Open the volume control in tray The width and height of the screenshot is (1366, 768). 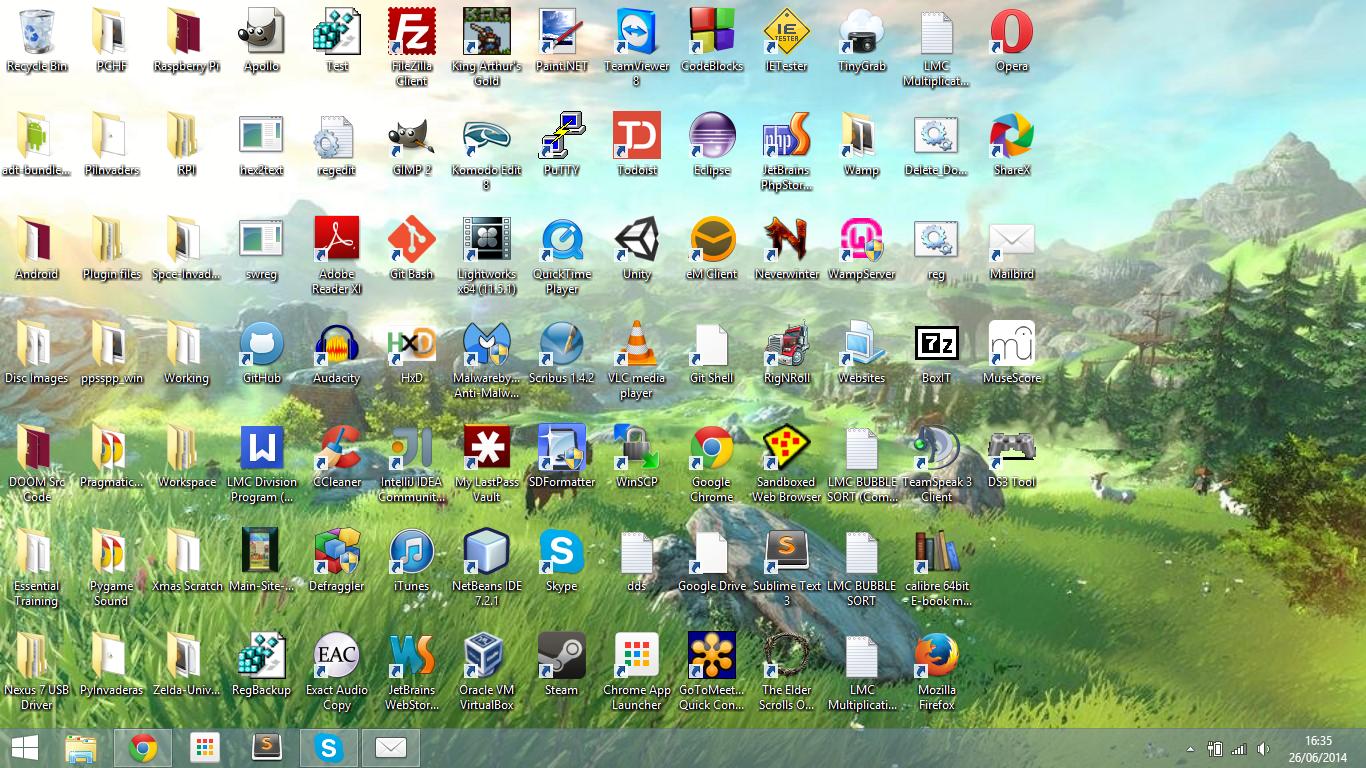1263,748
